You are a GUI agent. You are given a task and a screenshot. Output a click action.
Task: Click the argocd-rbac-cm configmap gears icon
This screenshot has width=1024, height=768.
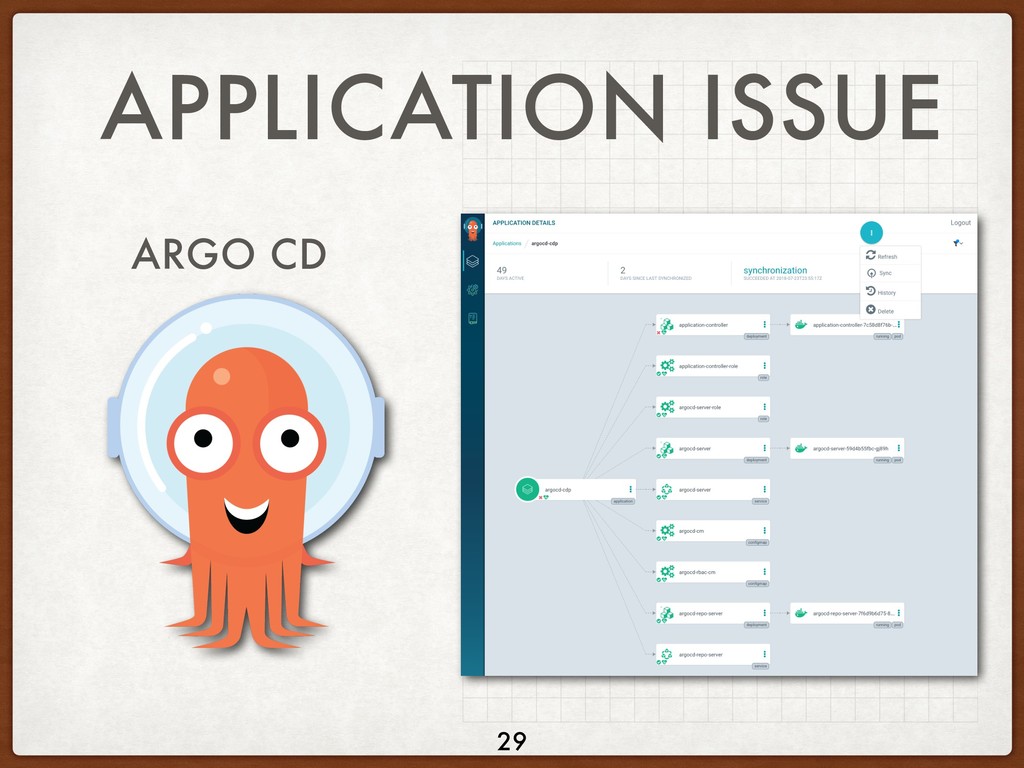click(667, 571)
